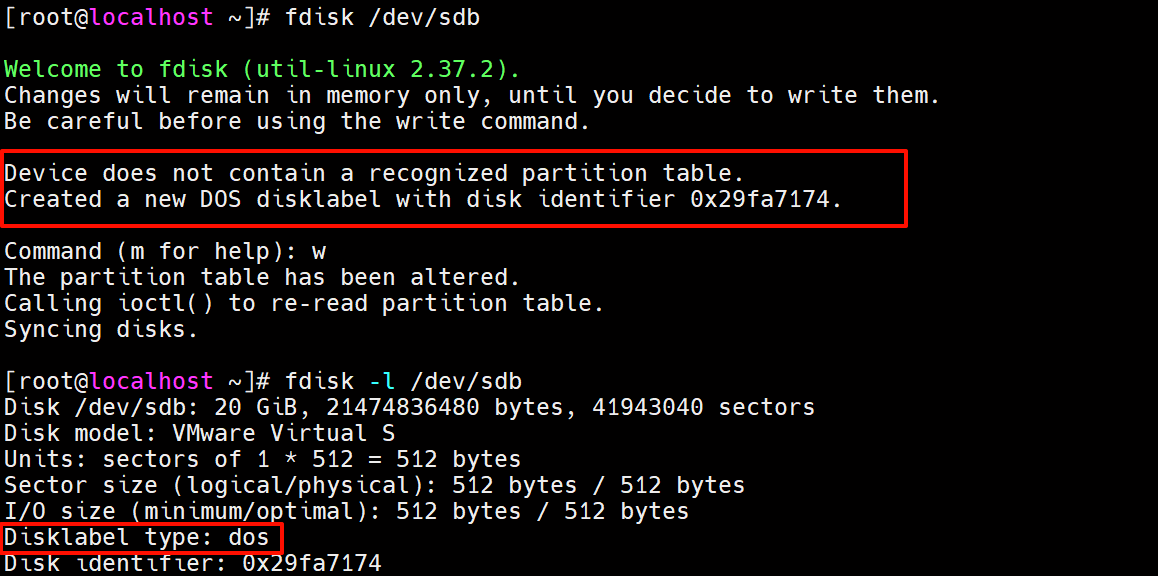Click the 'Disk model: VMware Virtual S' line
Screen dimensions: 1158x576
point(200,434)
